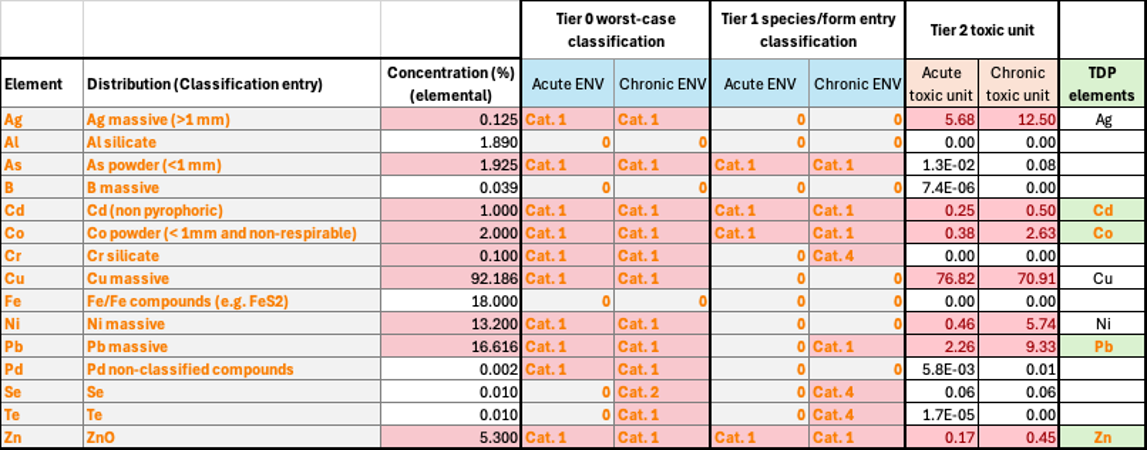Select the 'TDP elements' column header

point(1102,84)
